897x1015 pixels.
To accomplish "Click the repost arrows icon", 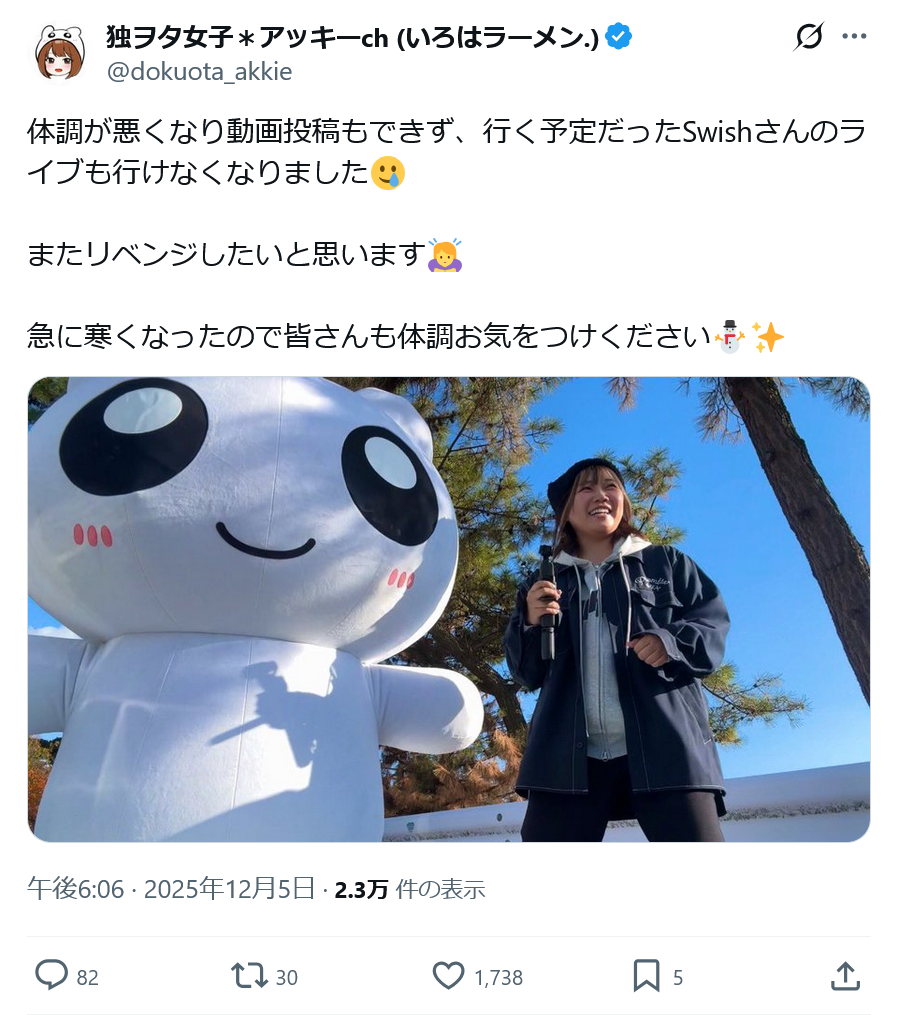I will click(249, 976).
